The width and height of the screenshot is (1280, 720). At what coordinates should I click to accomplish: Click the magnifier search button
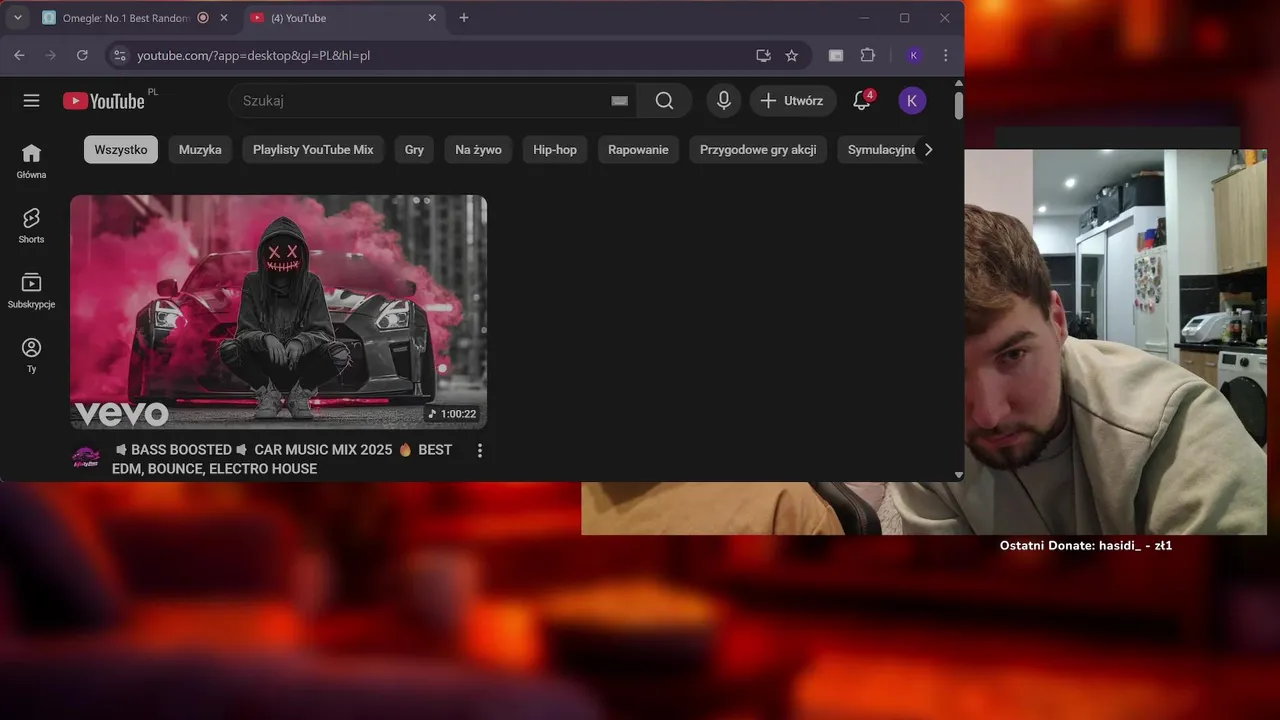(x=665, y=100)
